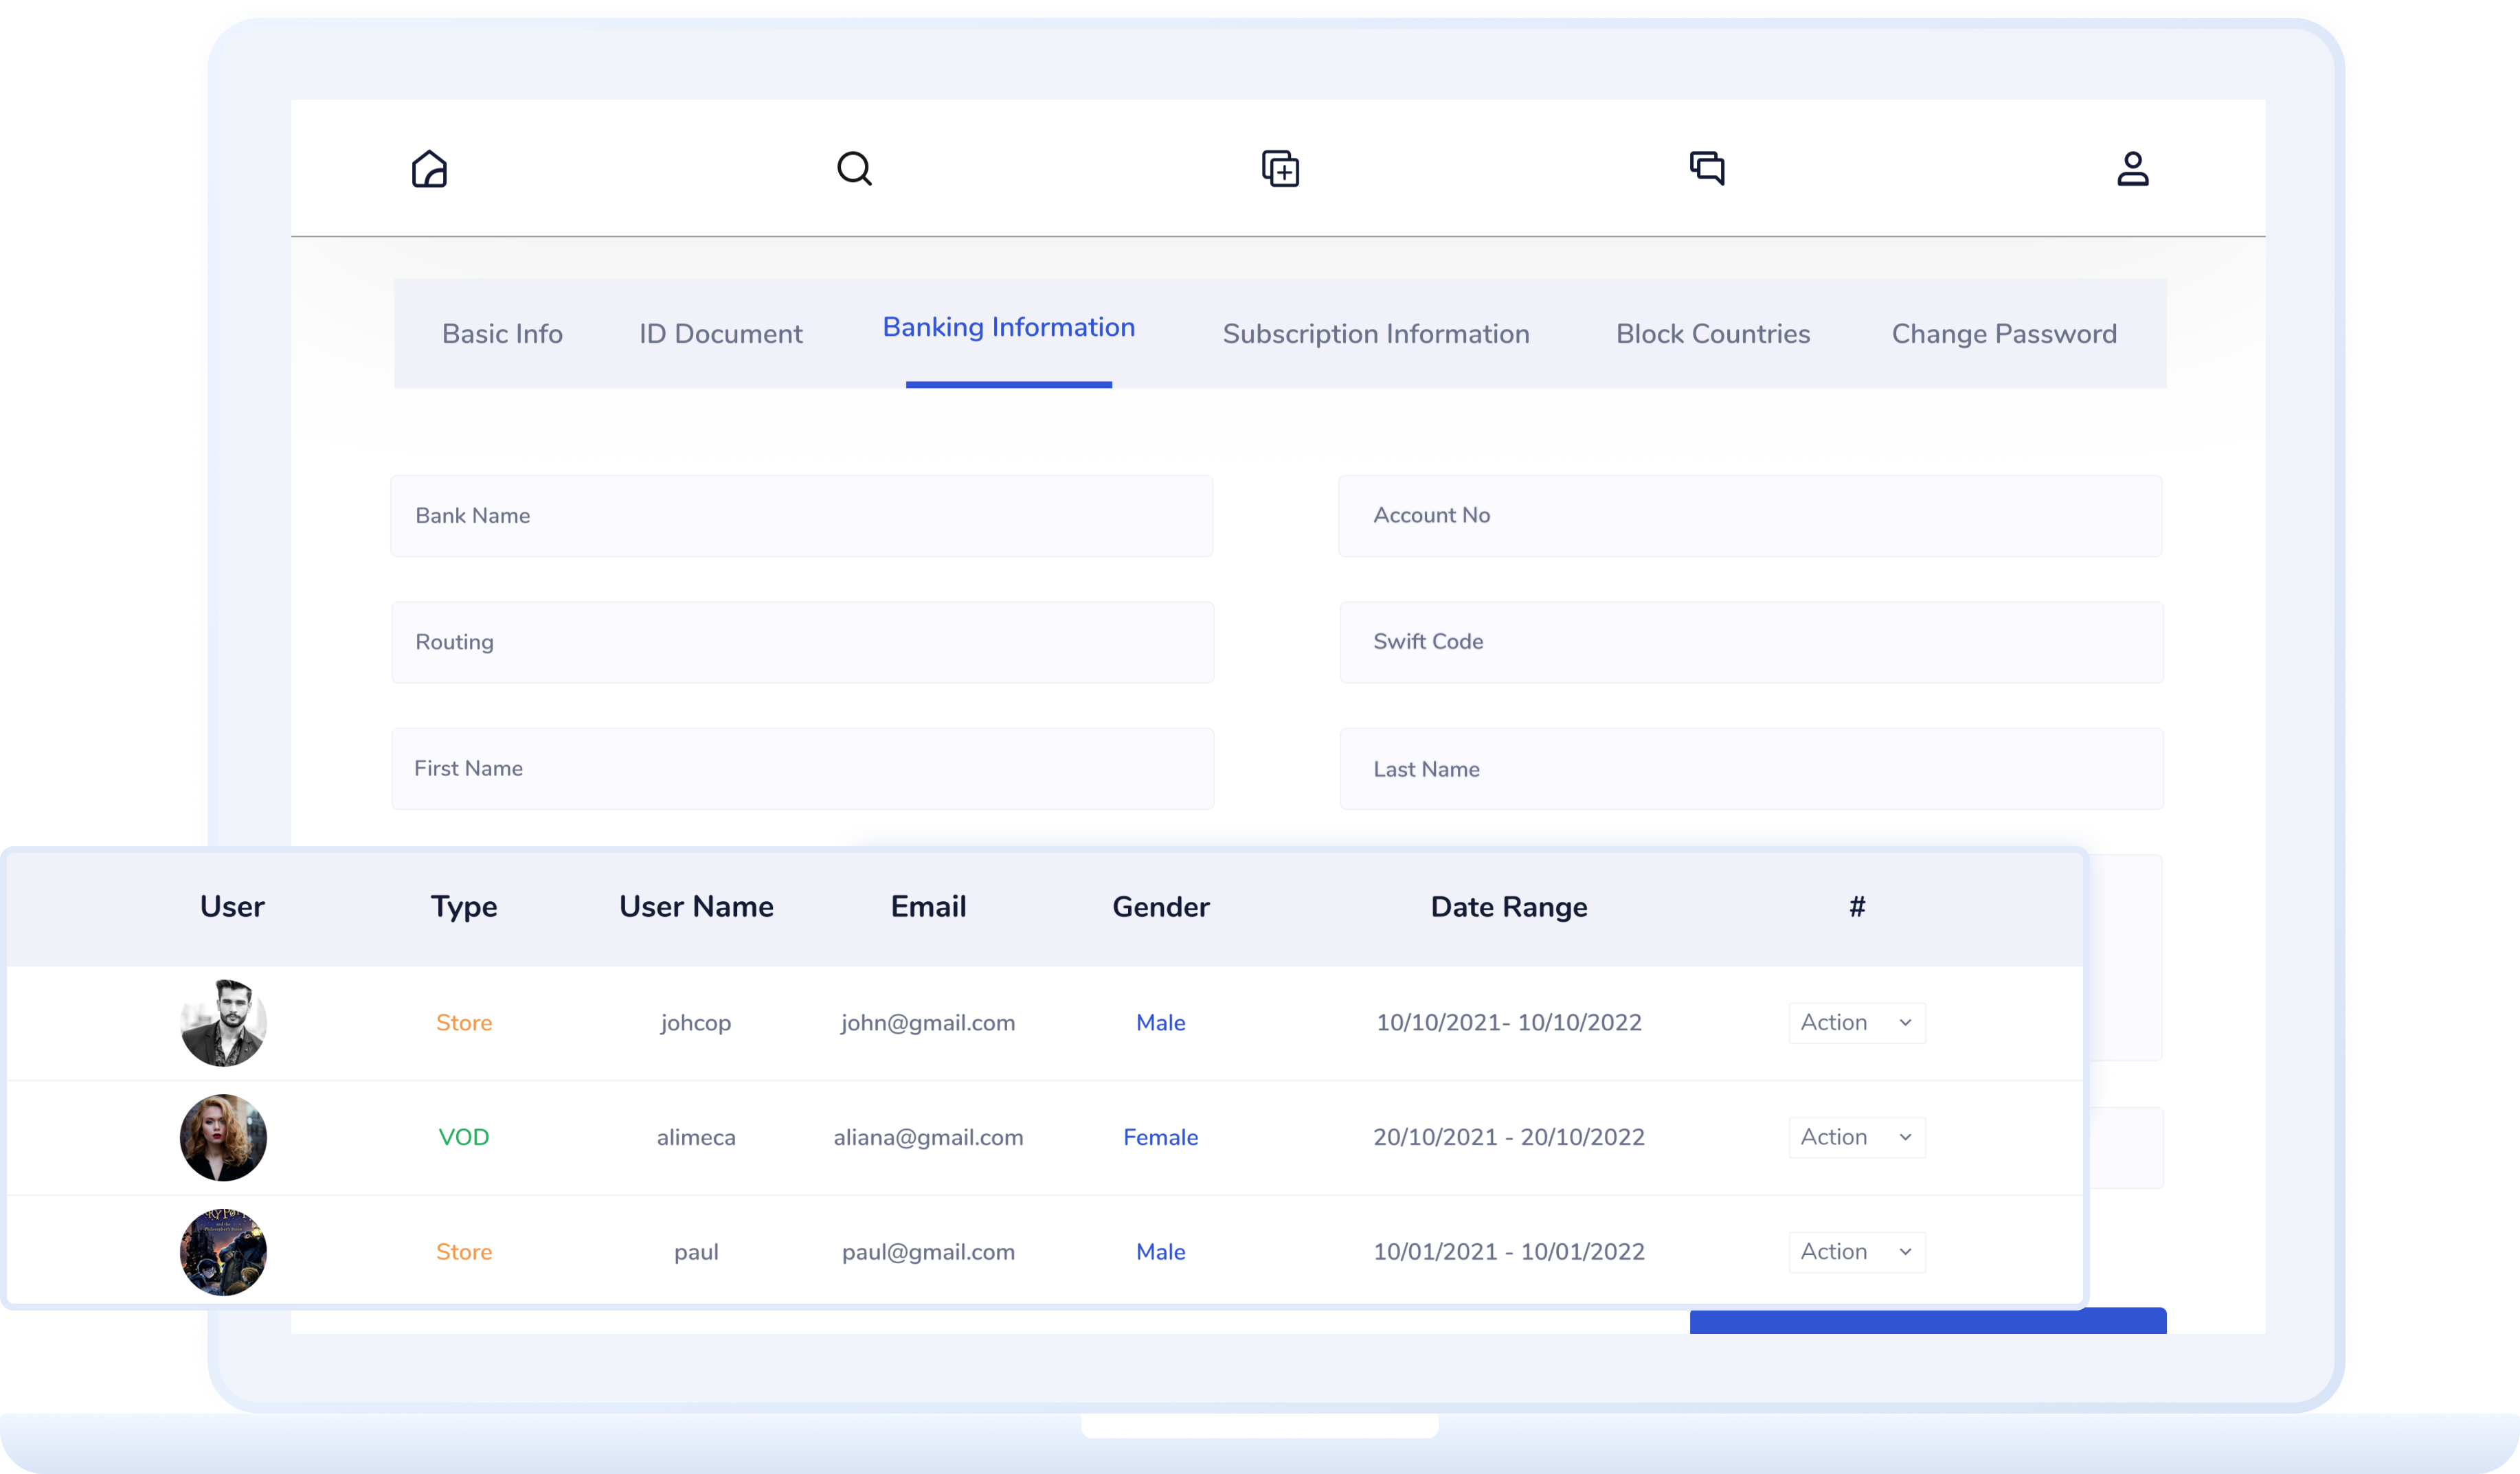Click the search magnifier icon

pos(854,169)
